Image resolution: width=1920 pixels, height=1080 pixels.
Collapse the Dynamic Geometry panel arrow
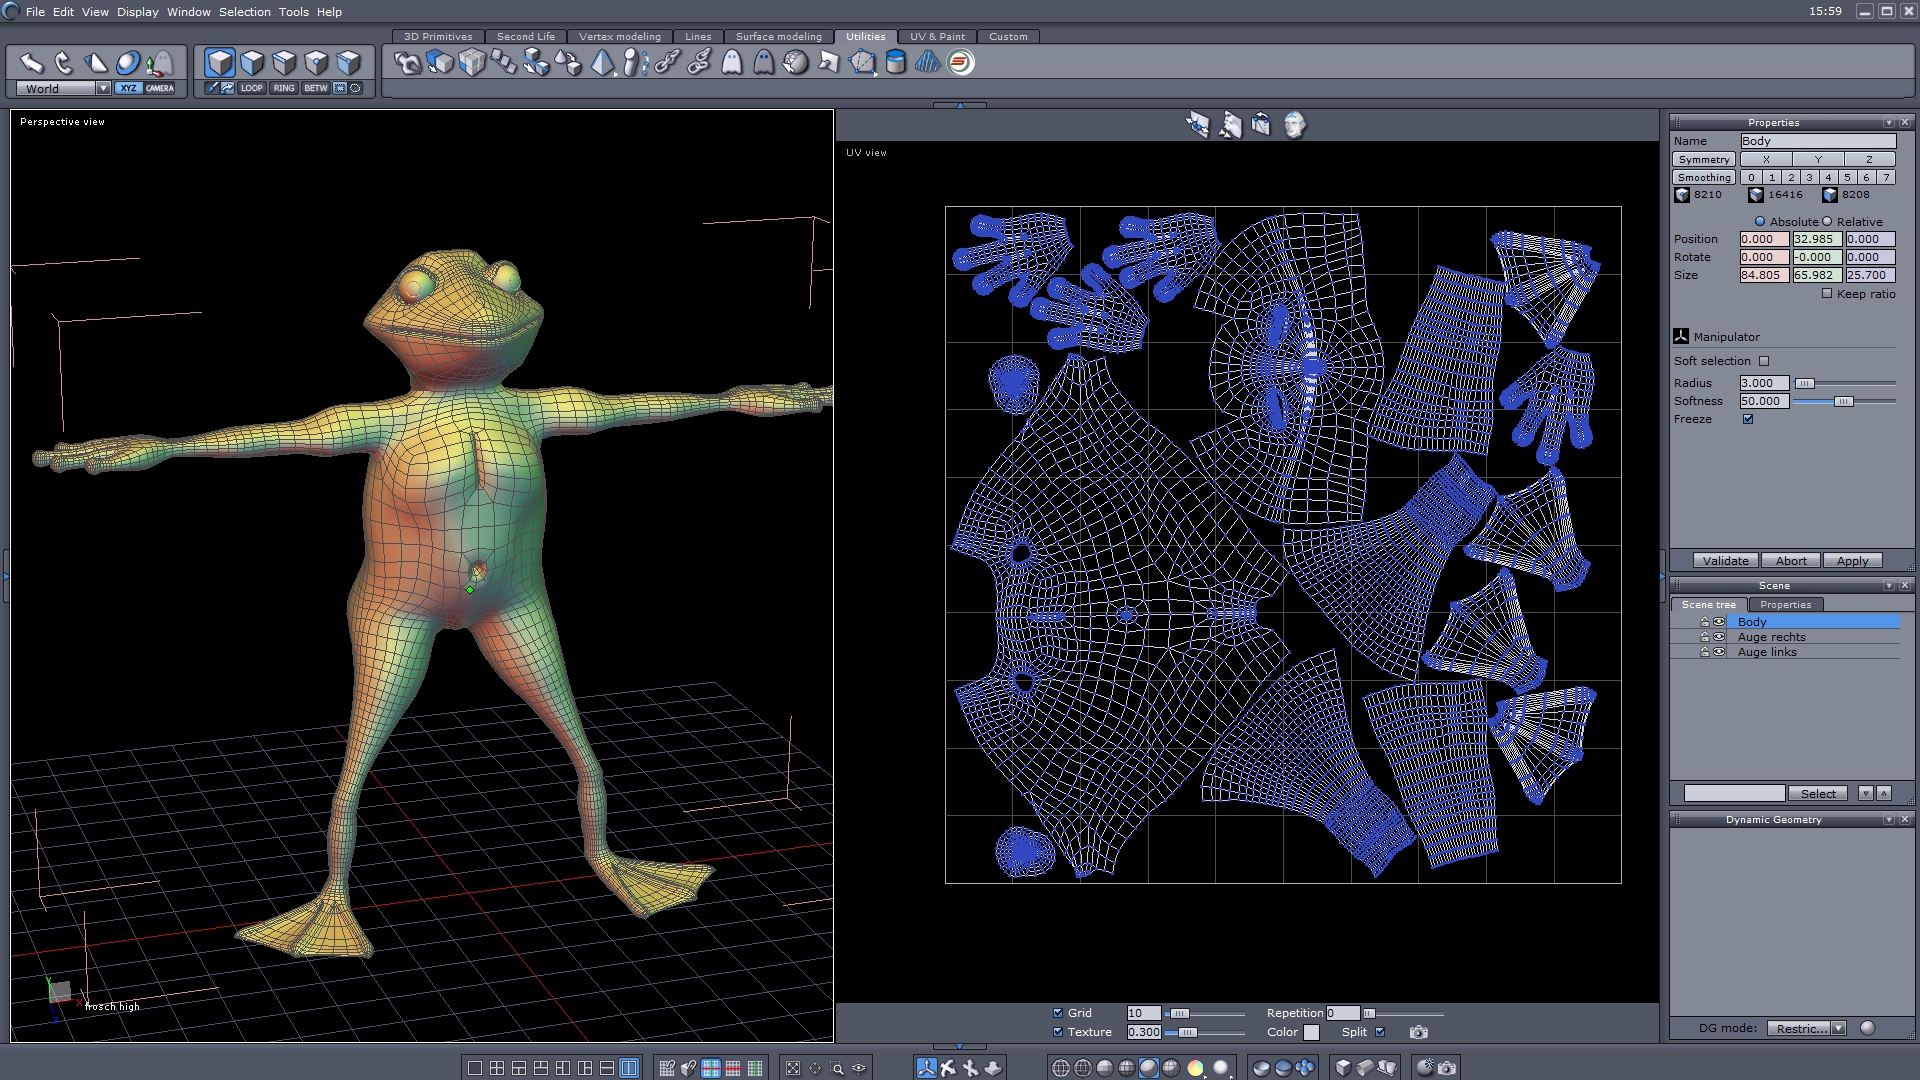[1888, 820]
